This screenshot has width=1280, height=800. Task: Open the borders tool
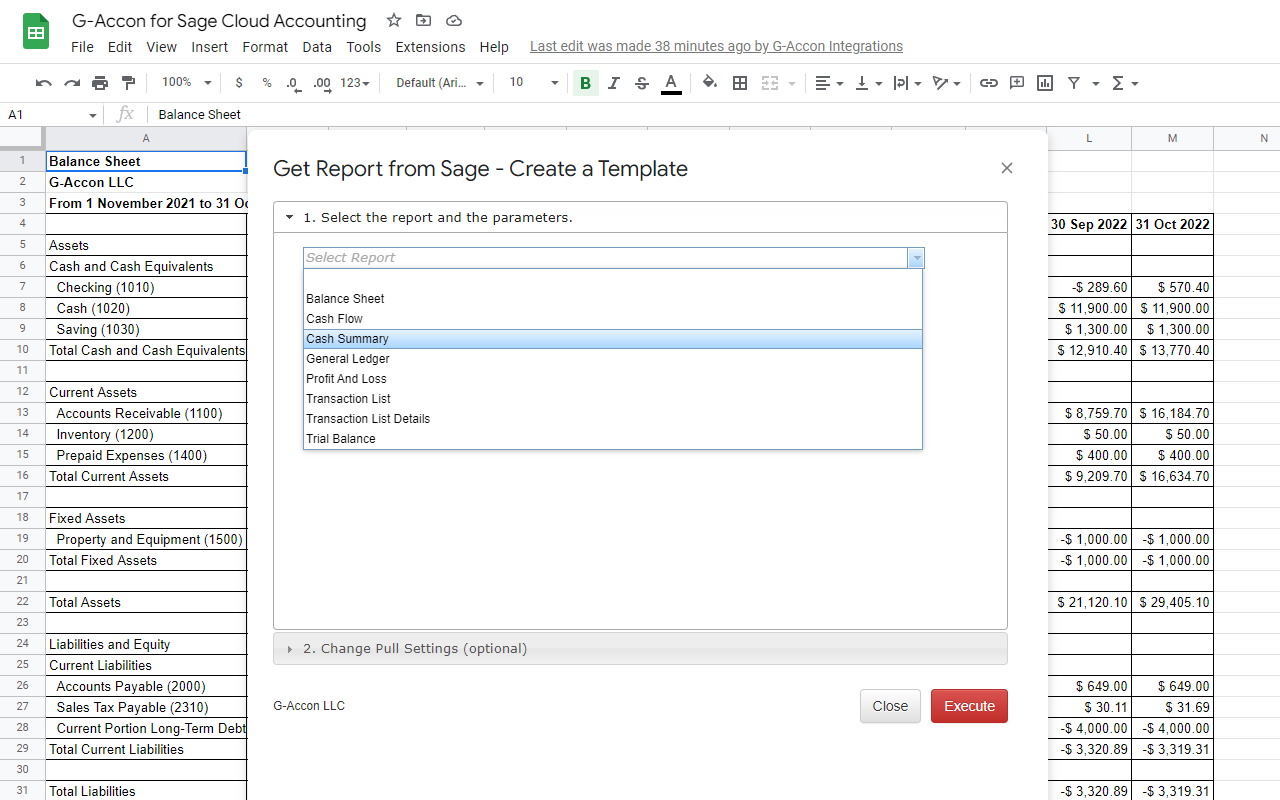pyautogui.click(x=740, y=83)
